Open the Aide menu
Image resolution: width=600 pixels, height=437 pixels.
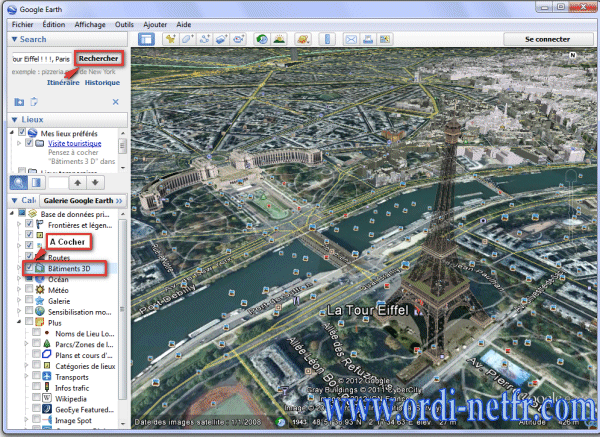coord(184,24)
